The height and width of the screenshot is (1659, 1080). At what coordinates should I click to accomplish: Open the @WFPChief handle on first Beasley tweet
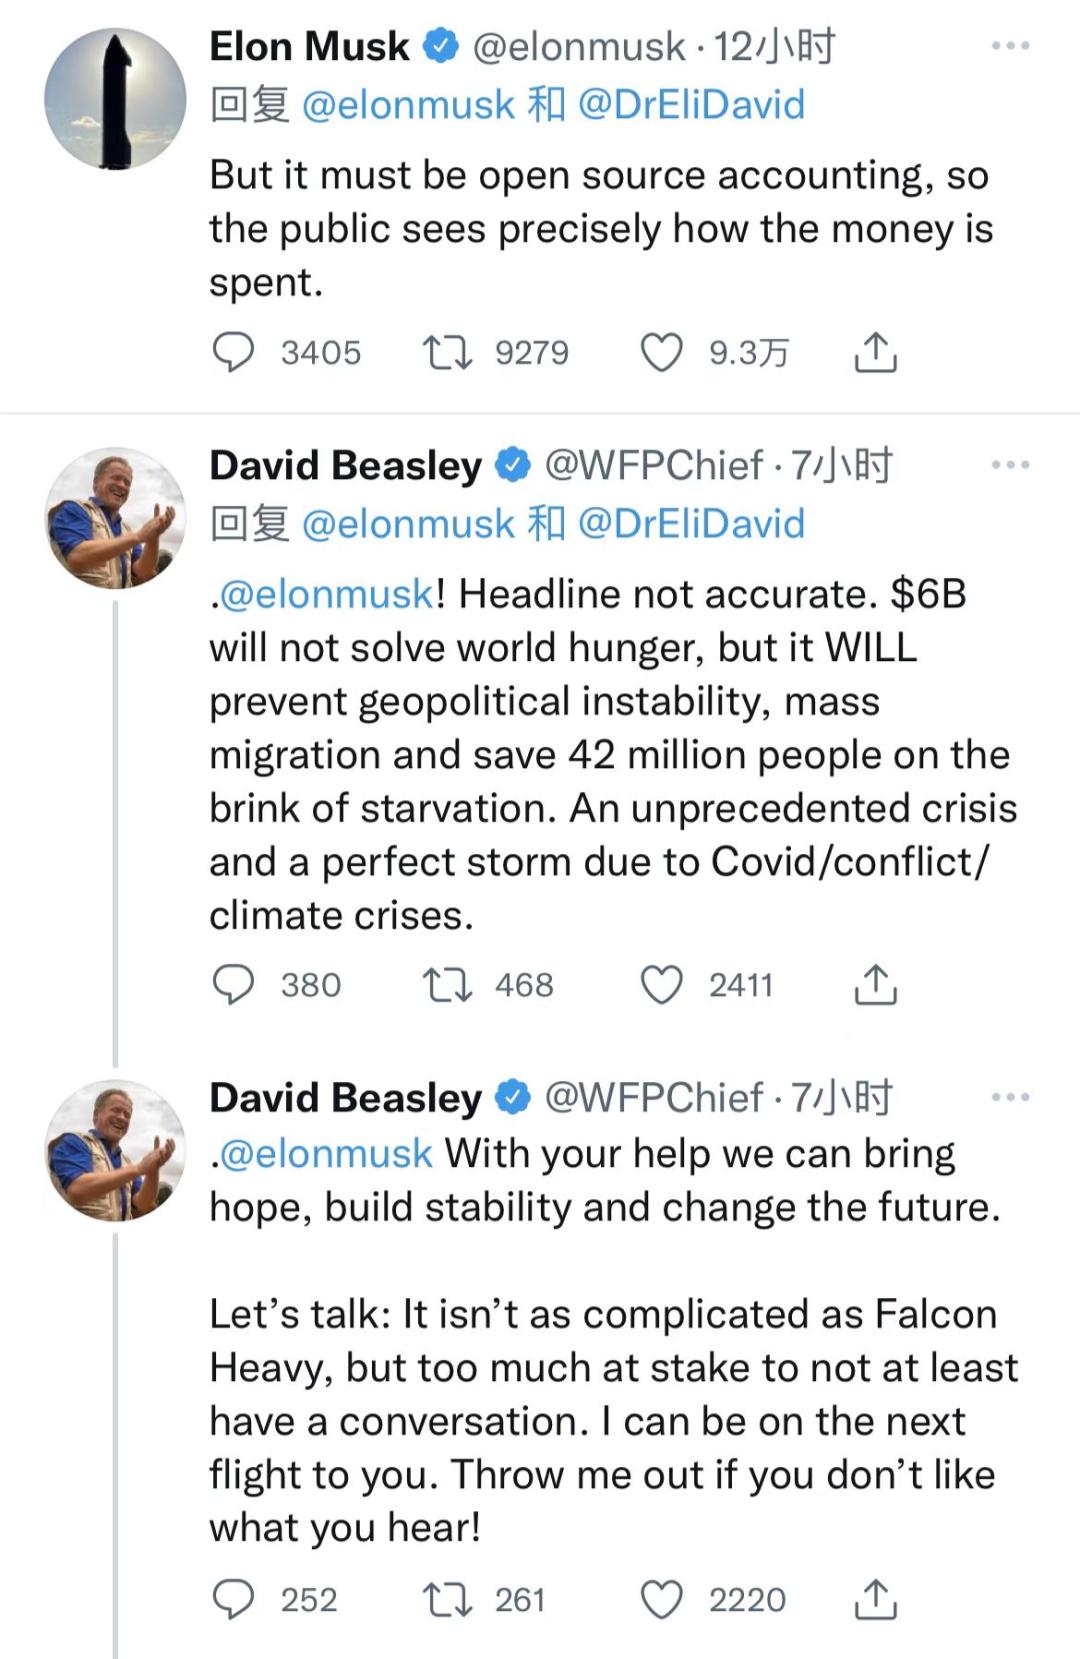653,465
